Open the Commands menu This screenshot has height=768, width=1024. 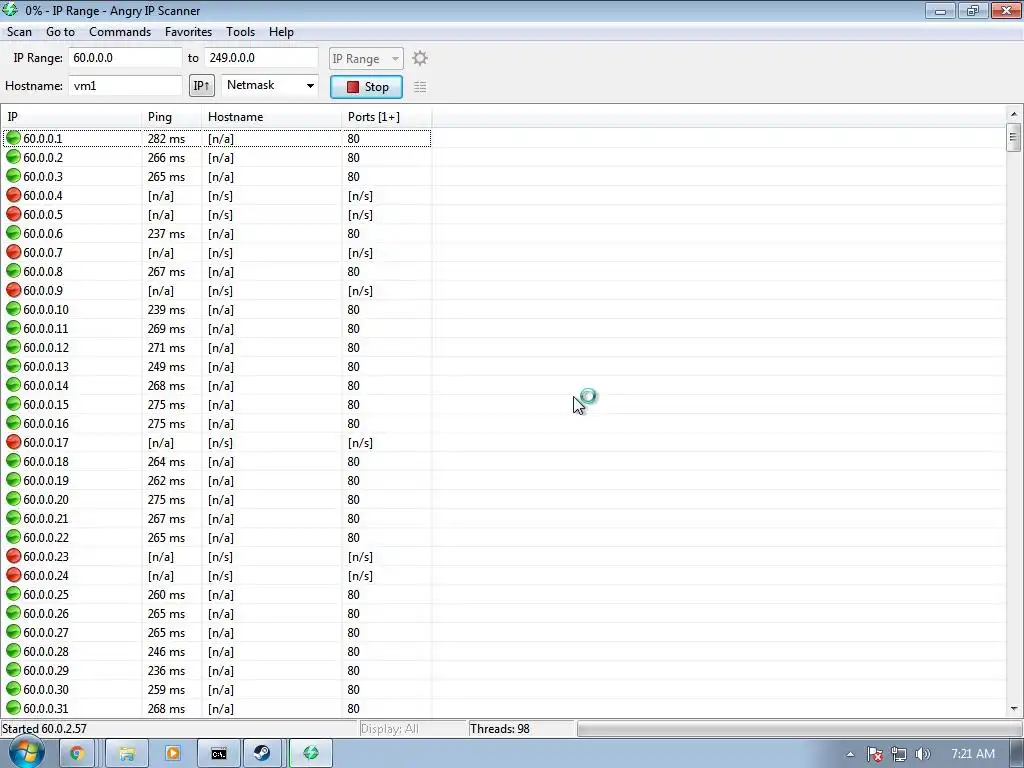120,31
